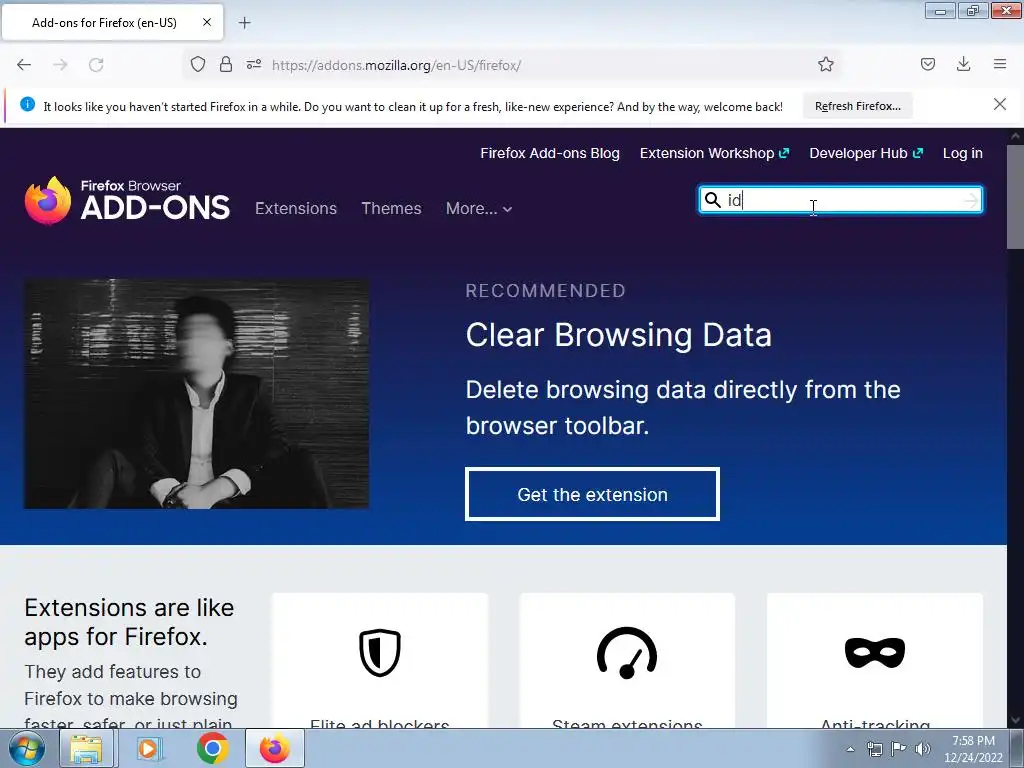1024x768 pixels.
Task: Submit search with the arrow in the search box
Action: coord(971,200)
